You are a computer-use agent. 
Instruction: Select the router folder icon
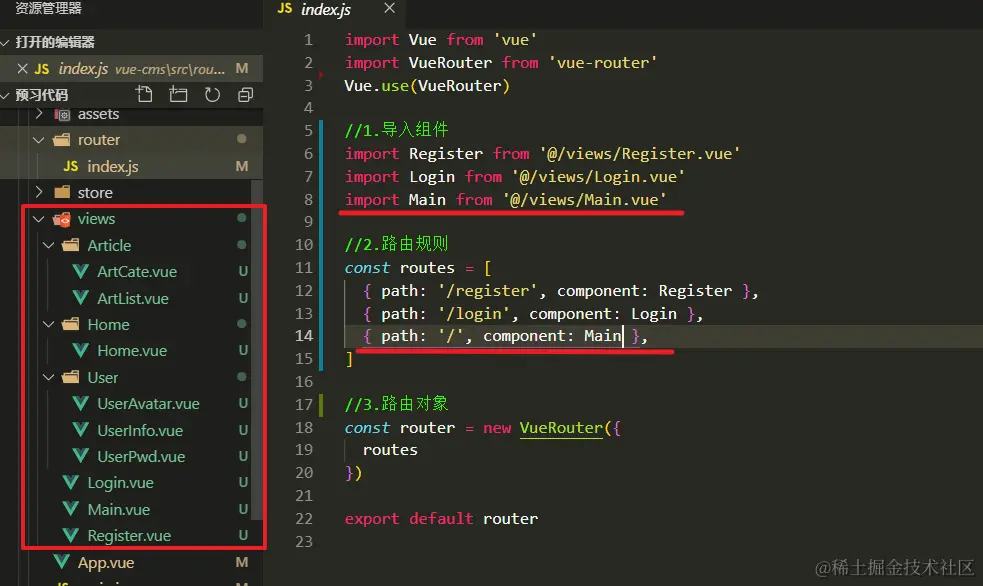tap(61, 139)
